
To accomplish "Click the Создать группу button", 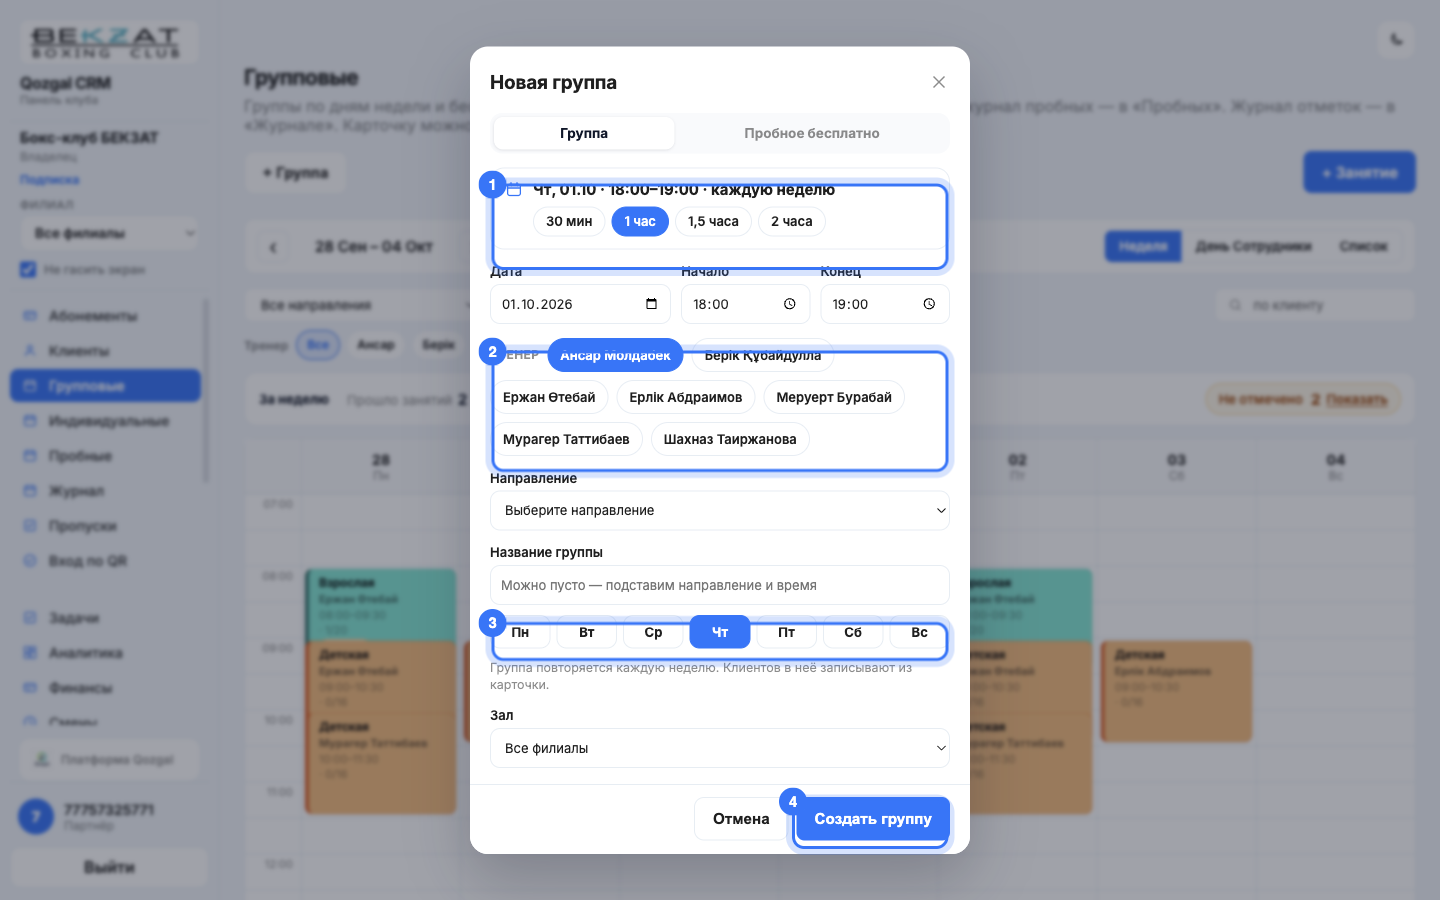I will [x=873, y=819].
